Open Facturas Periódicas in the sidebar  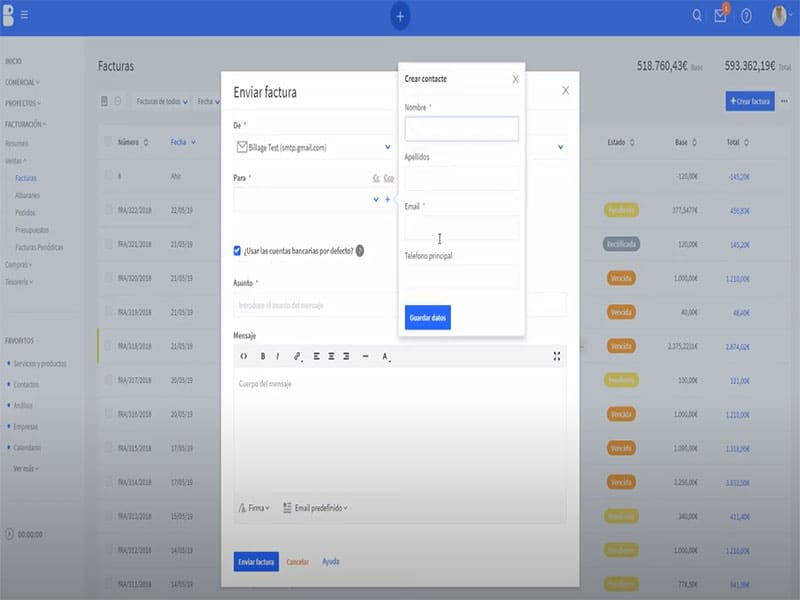pyautogui.click(x=39, y=247)
